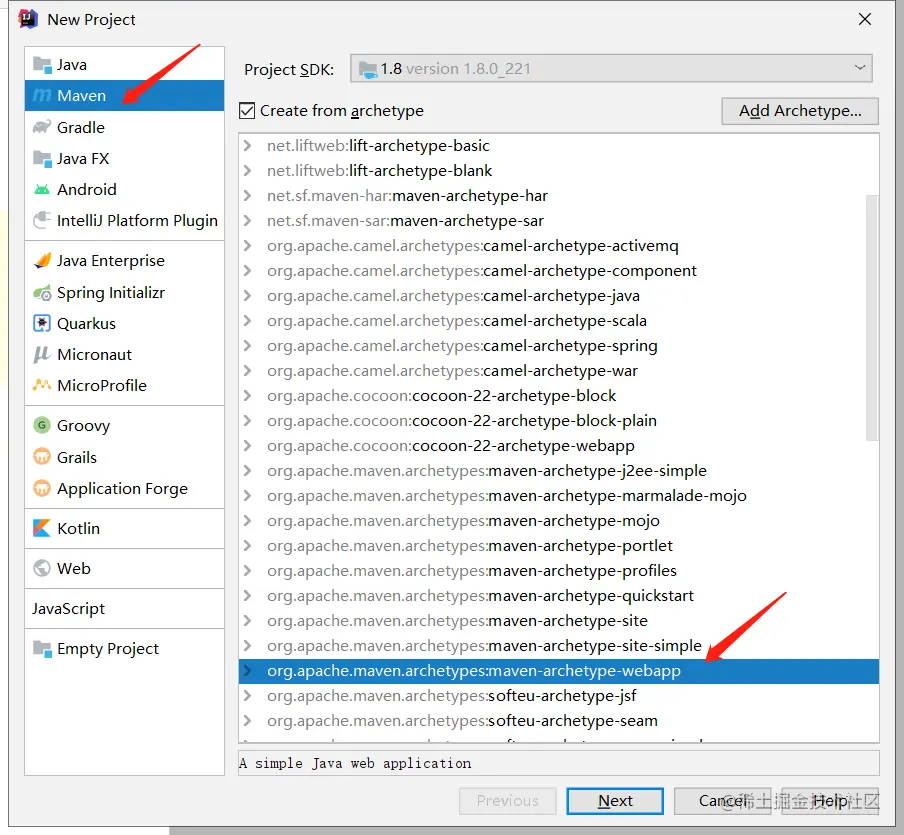904x835 pixels.
Task: Click the Maven 'm' icon
Action: [x=42, y=96]
